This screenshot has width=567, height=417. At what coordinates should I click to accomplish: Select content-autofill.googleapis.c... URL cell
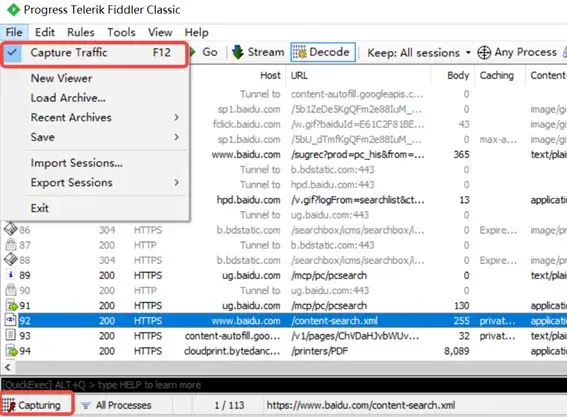[x=357, y=94]
